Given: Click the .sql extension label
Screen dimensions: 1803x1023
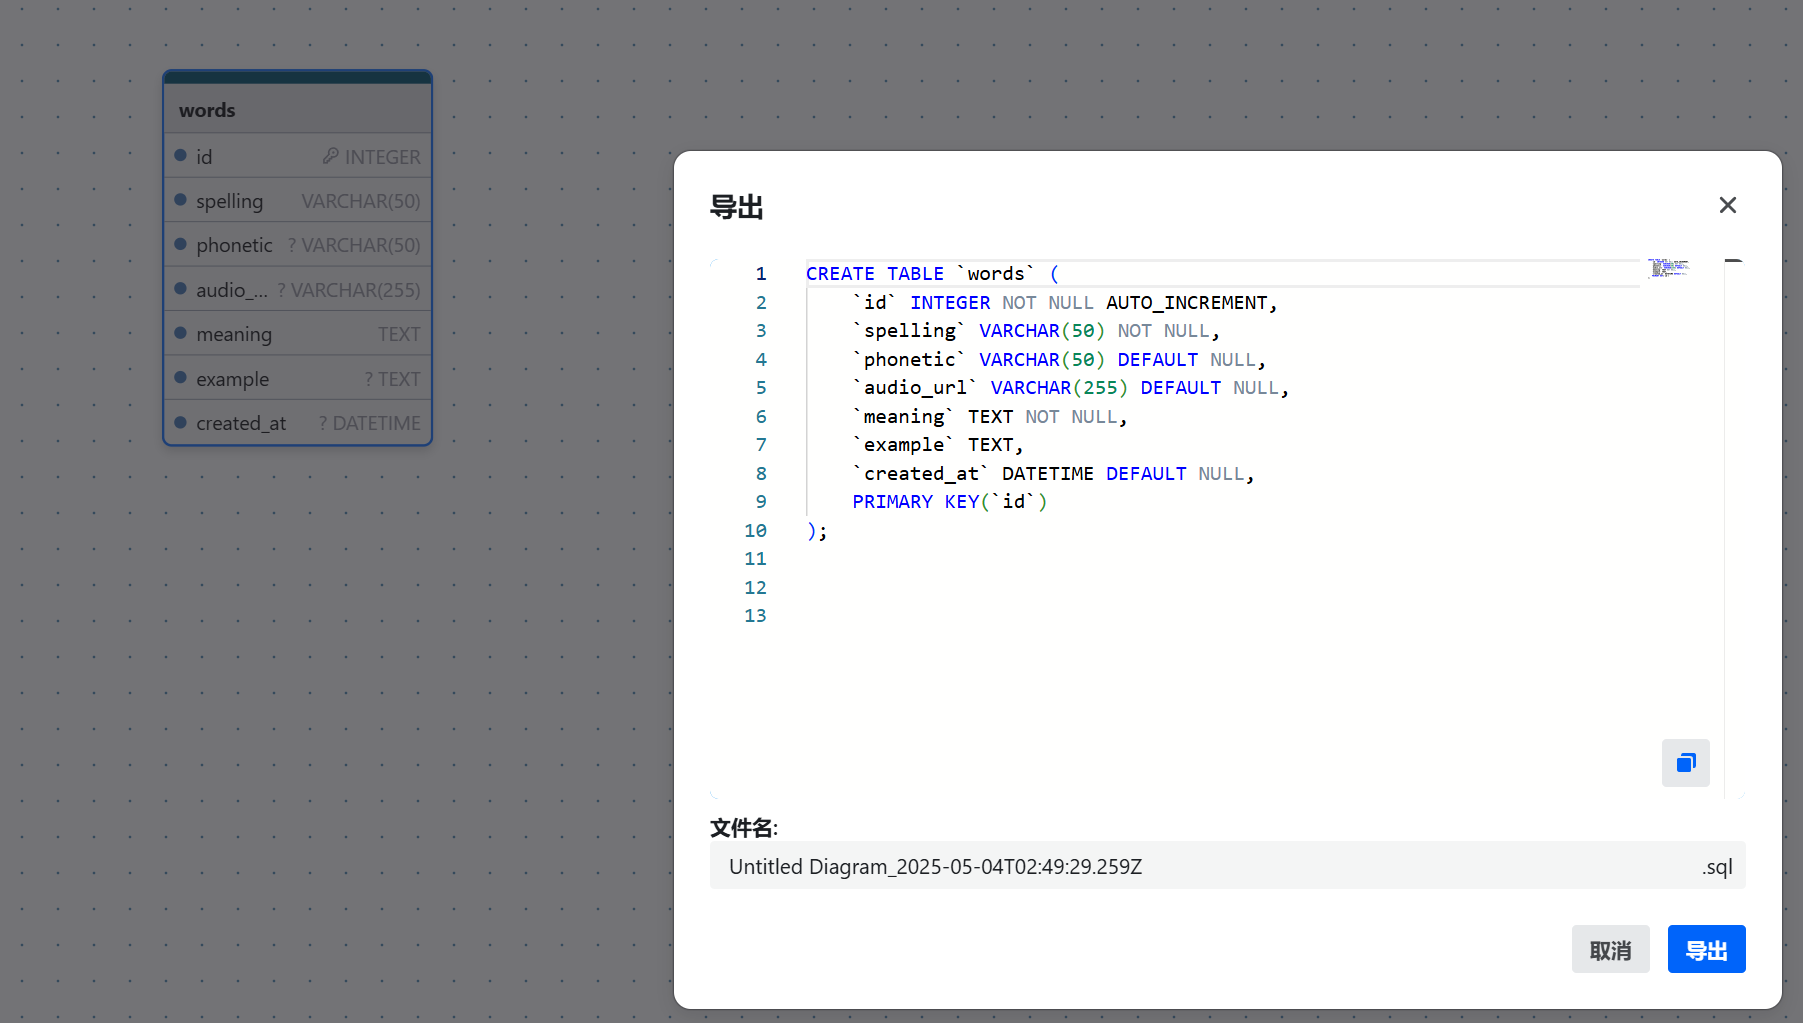Looking at the screenshot, I should click(x=1716, y=866).
